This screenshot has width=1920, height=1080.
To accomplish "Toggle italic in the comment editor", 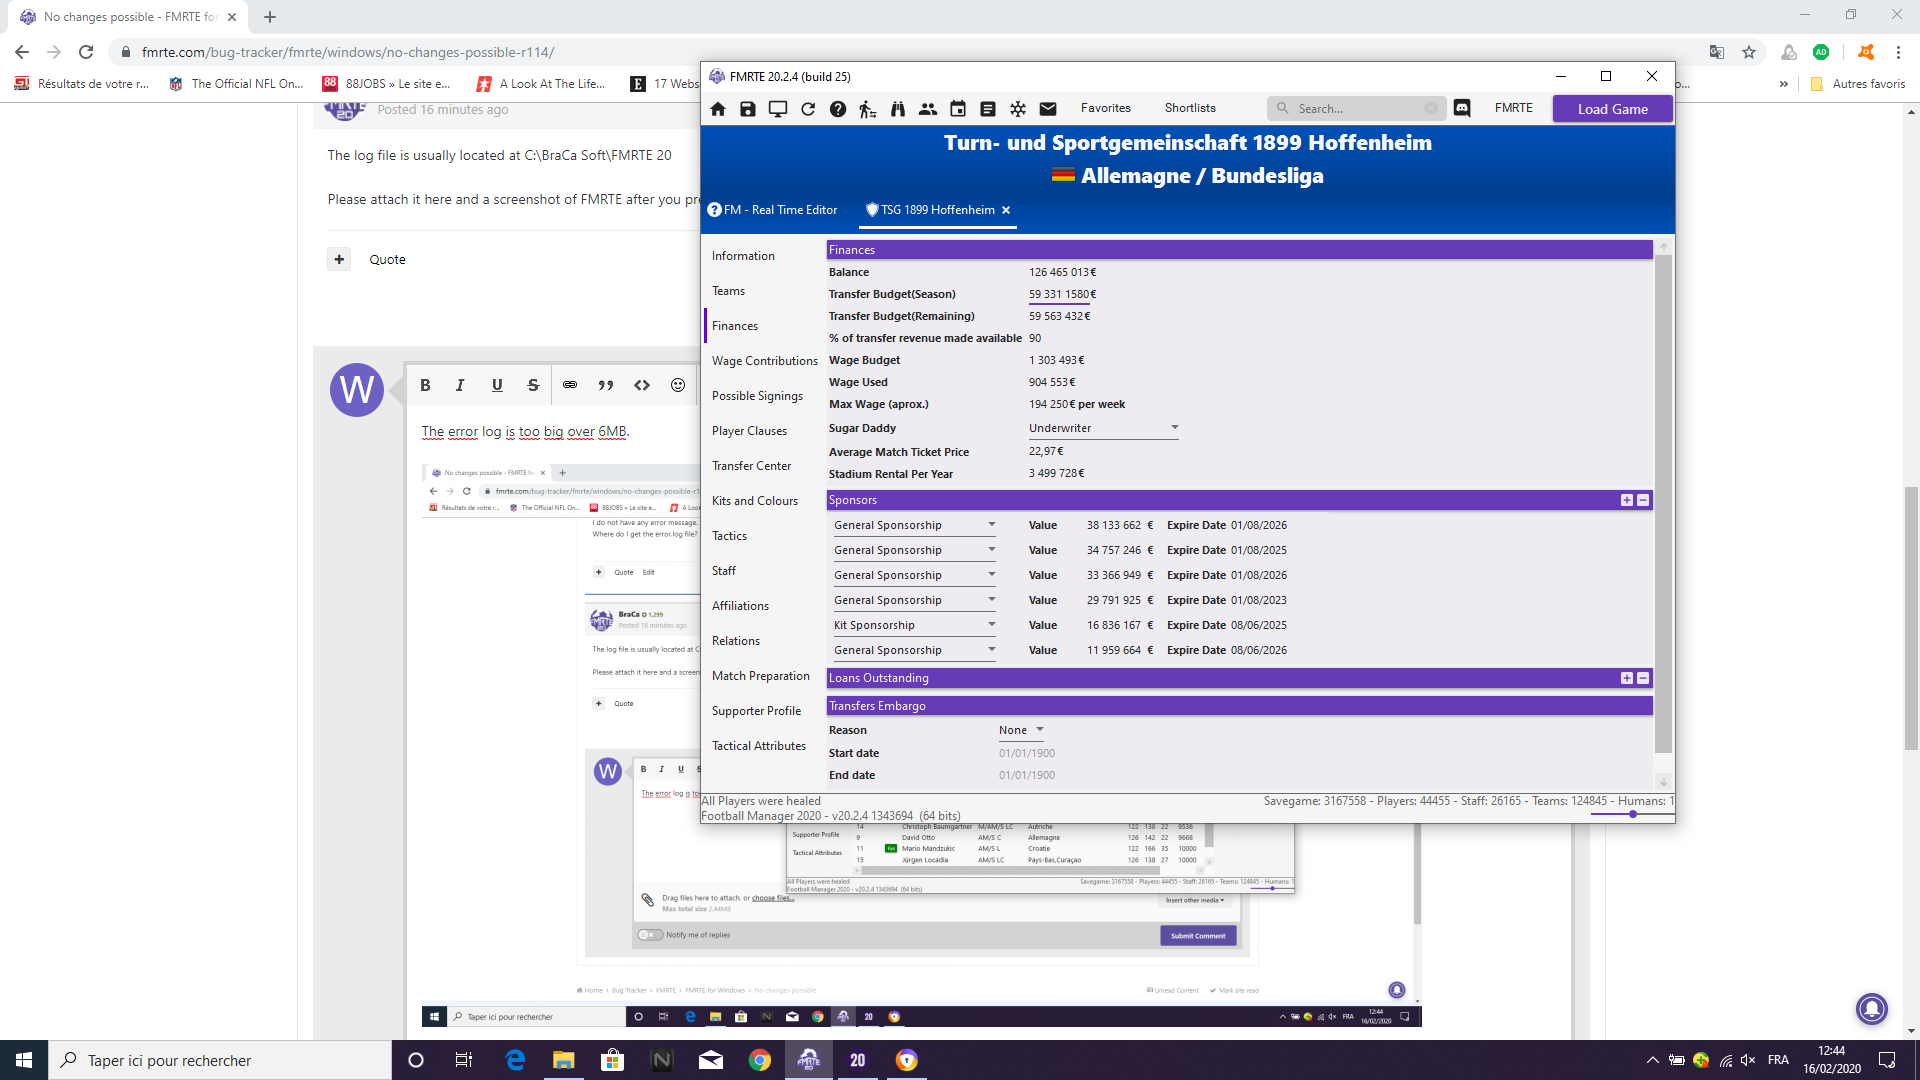I will pos(460,385).
